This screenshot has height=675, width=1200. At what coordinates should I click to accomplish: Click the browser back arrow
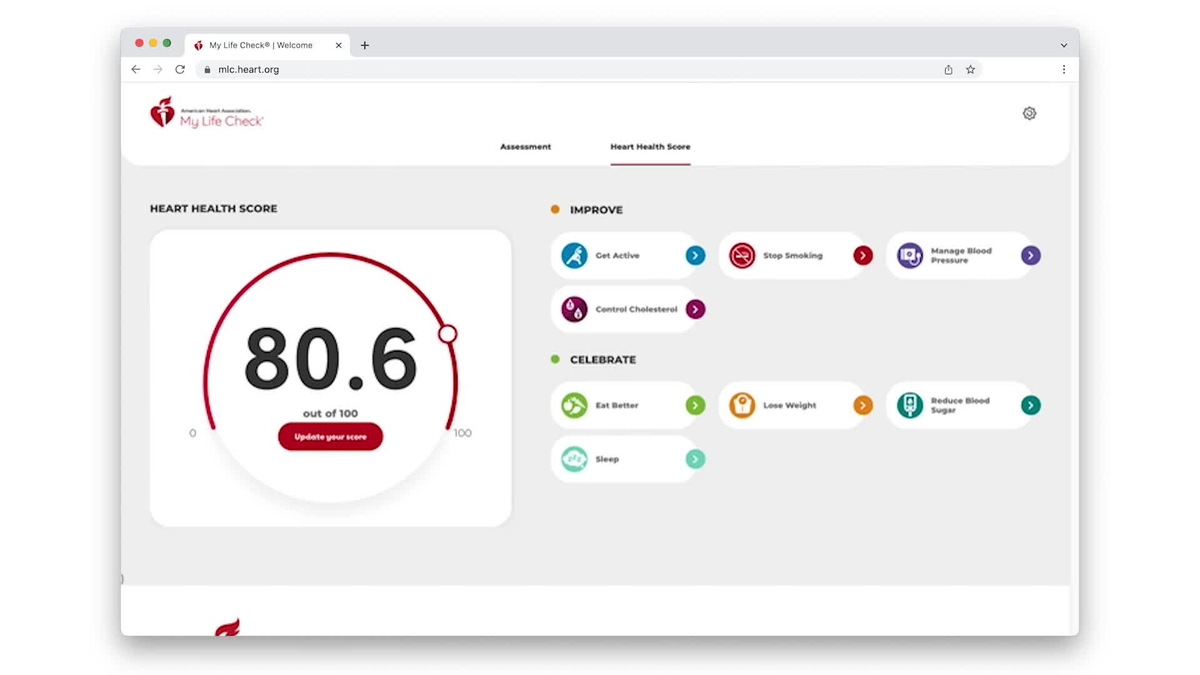[136, 69]
